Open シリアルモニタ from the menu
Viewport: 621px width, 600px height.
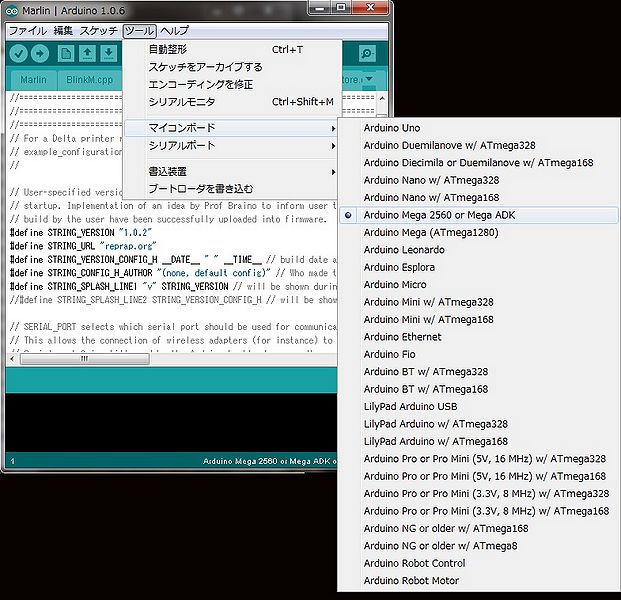pyautogui.click(x=231, y=102)
